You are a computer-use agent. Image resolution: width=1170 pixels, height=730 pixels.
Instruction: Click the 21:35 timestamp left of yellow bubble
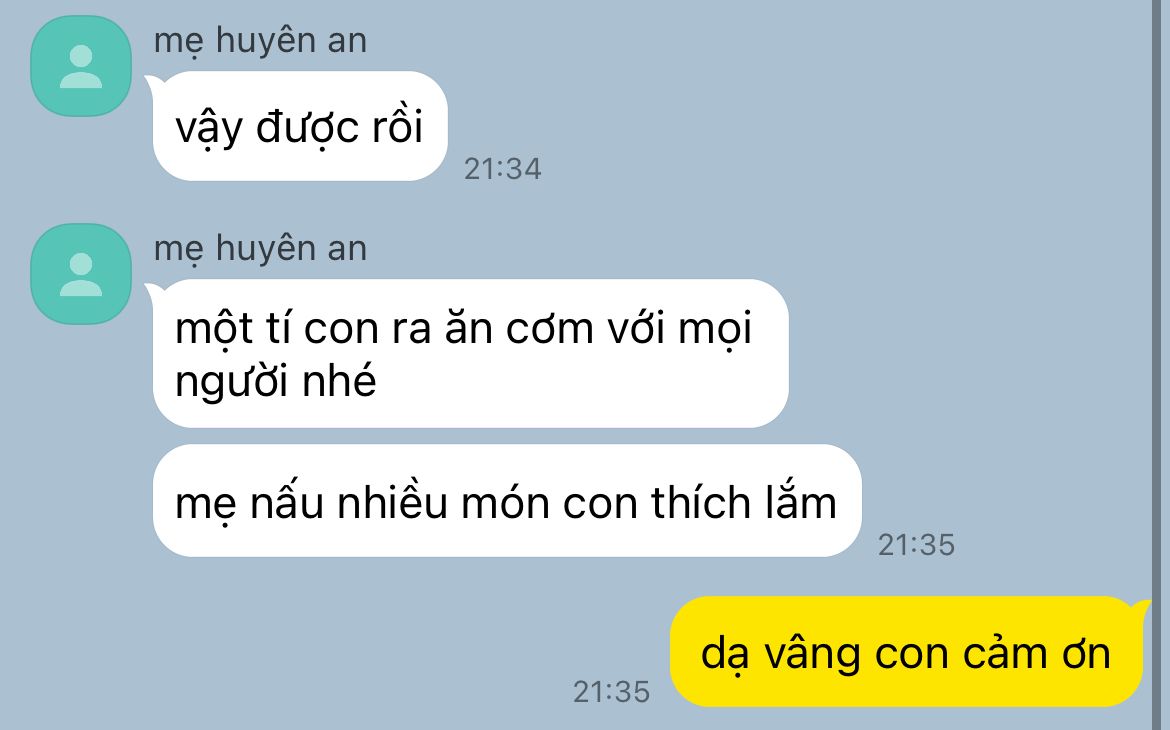611,692
